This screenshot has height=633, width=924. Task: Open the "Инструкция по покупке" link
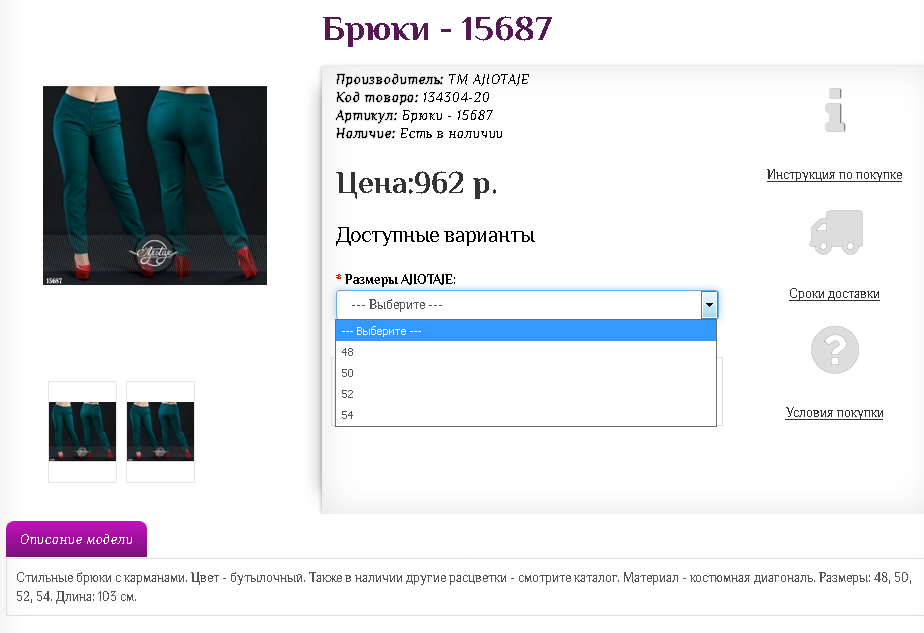point(834,174)
